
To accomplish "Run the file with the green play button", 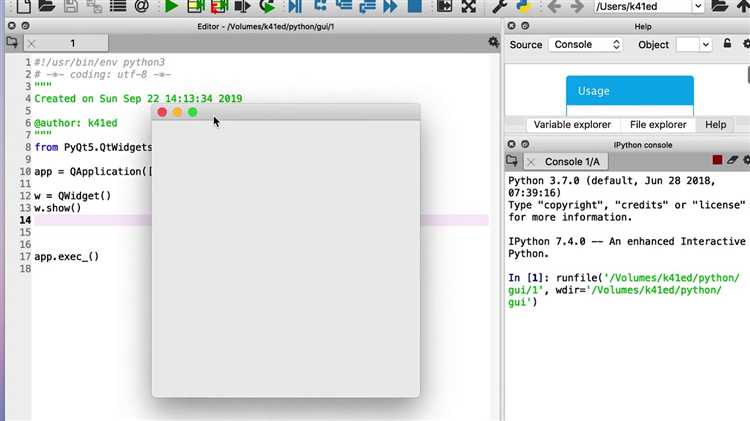I will click(x=171, y=6).
